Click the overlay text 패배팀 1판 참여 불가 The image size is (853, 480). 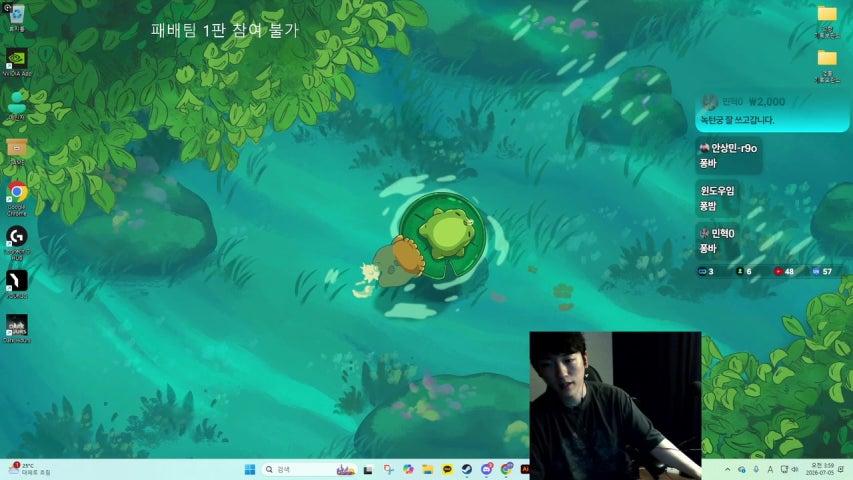point(225,30)
